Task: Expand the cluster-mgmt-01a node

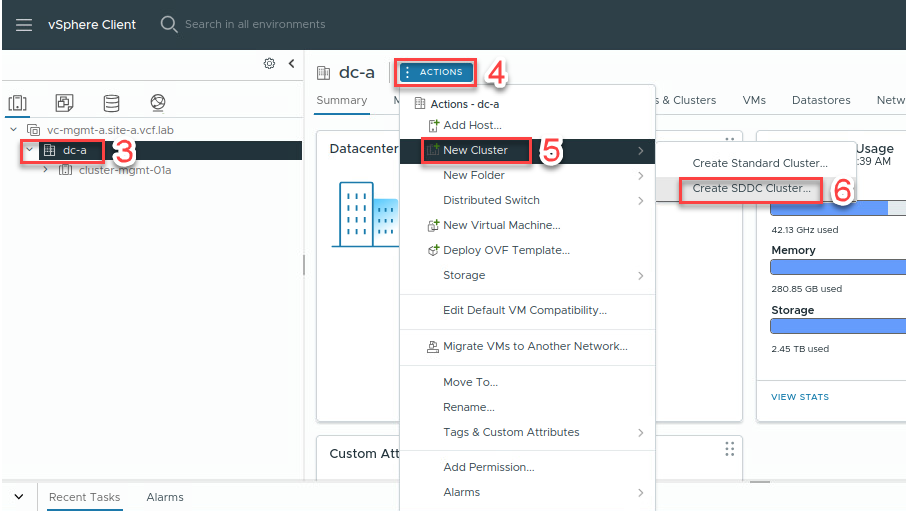Action: (x=46, y=170)
